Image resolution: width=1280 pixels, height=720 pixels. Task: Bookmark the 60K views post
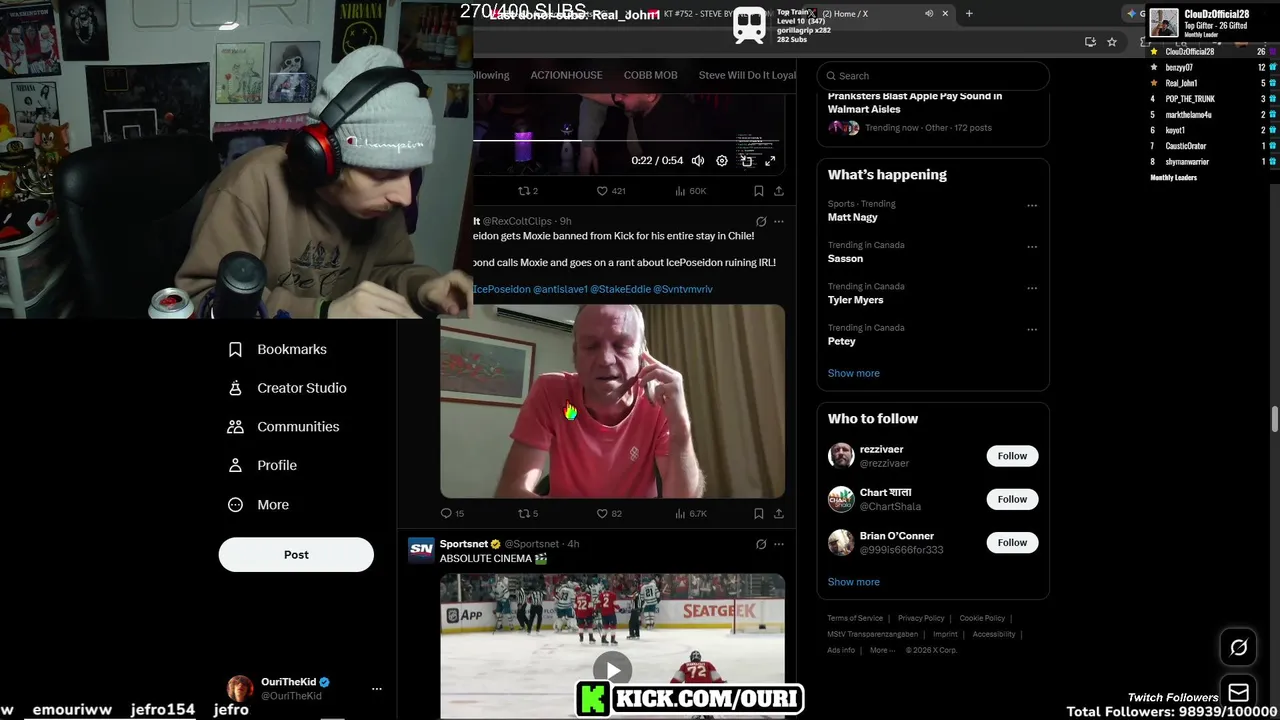759,191
